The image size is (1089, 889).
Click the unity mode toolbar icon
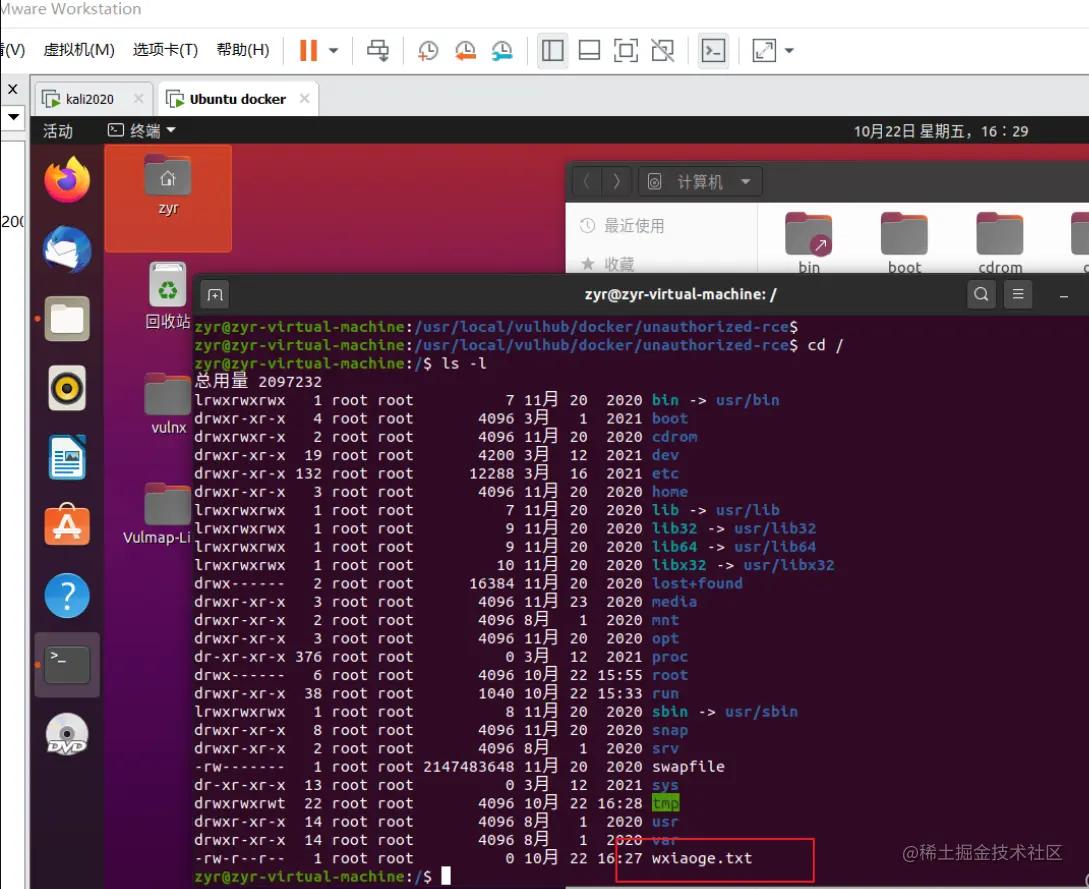(x=663, y=50)
